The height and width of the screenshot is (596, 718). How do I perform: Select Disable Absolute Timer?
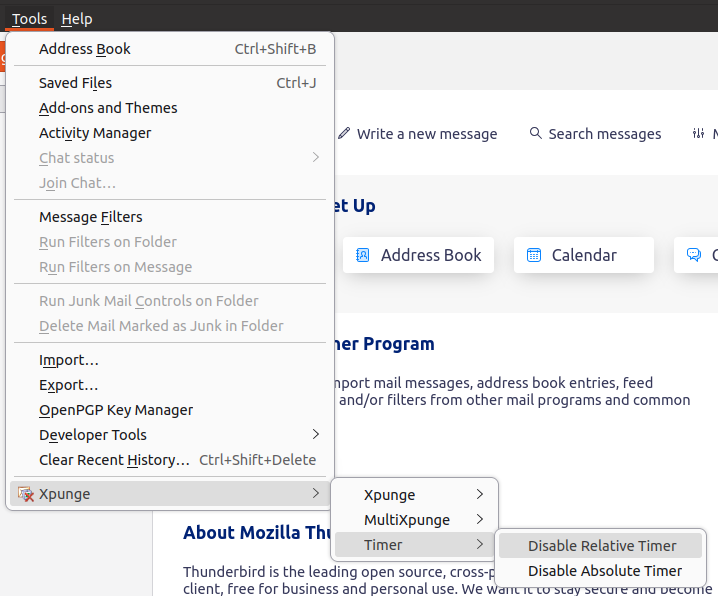coord(600,571)
